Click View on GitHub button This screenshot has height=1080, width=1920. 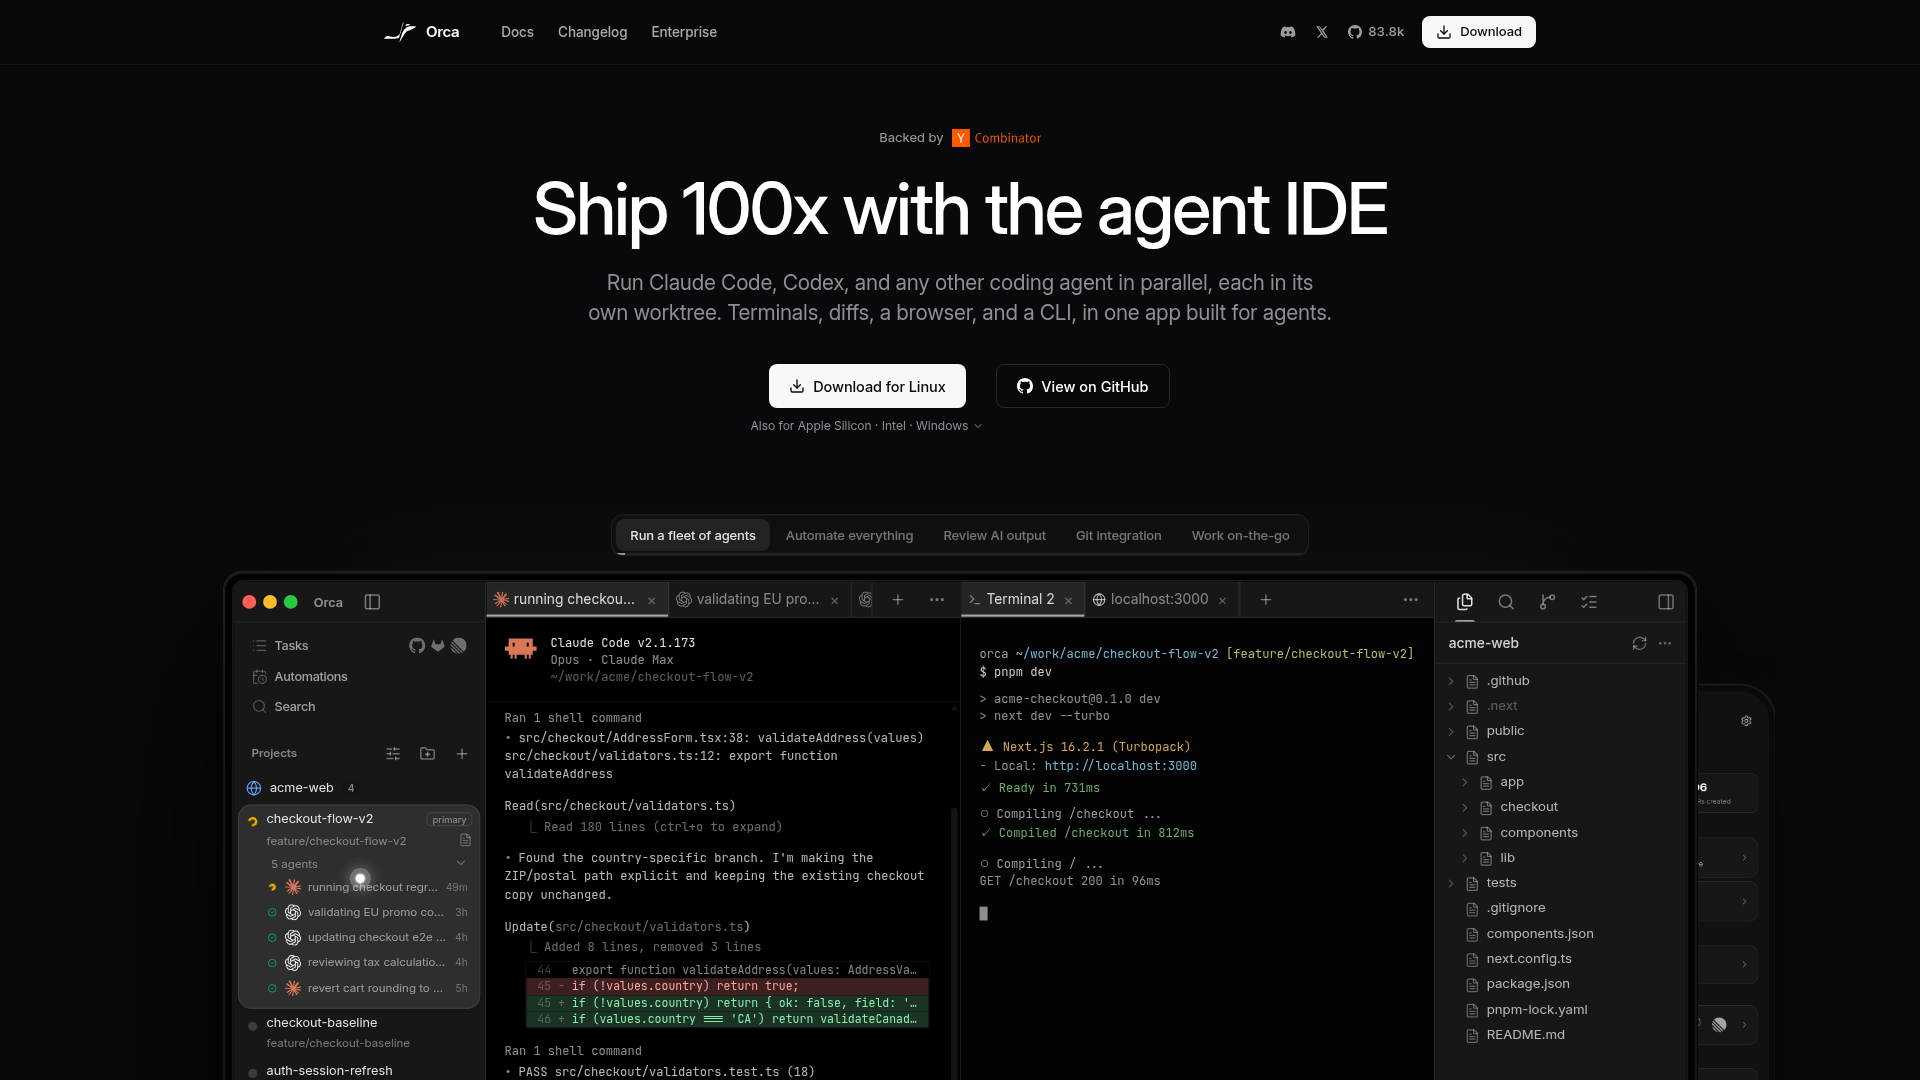1082,386
